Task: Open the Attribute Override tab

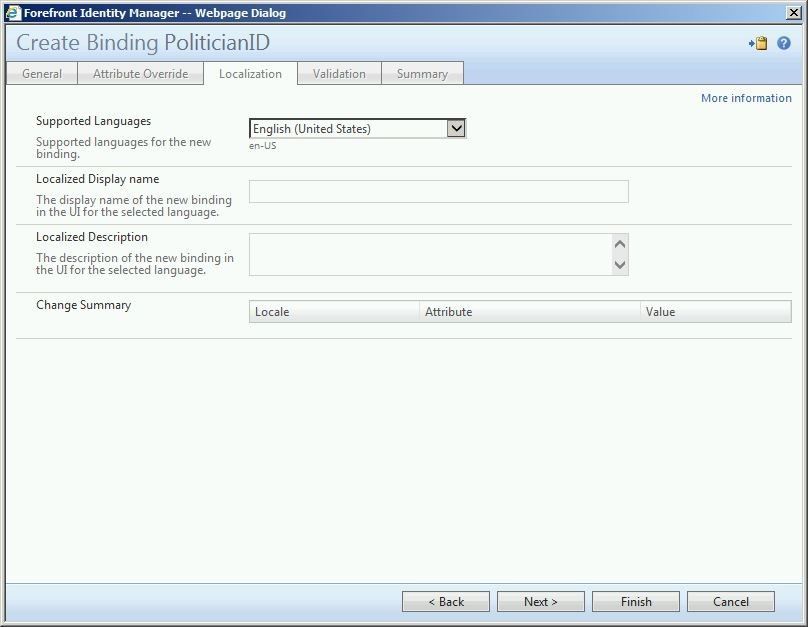Action: tap(141, 74)
